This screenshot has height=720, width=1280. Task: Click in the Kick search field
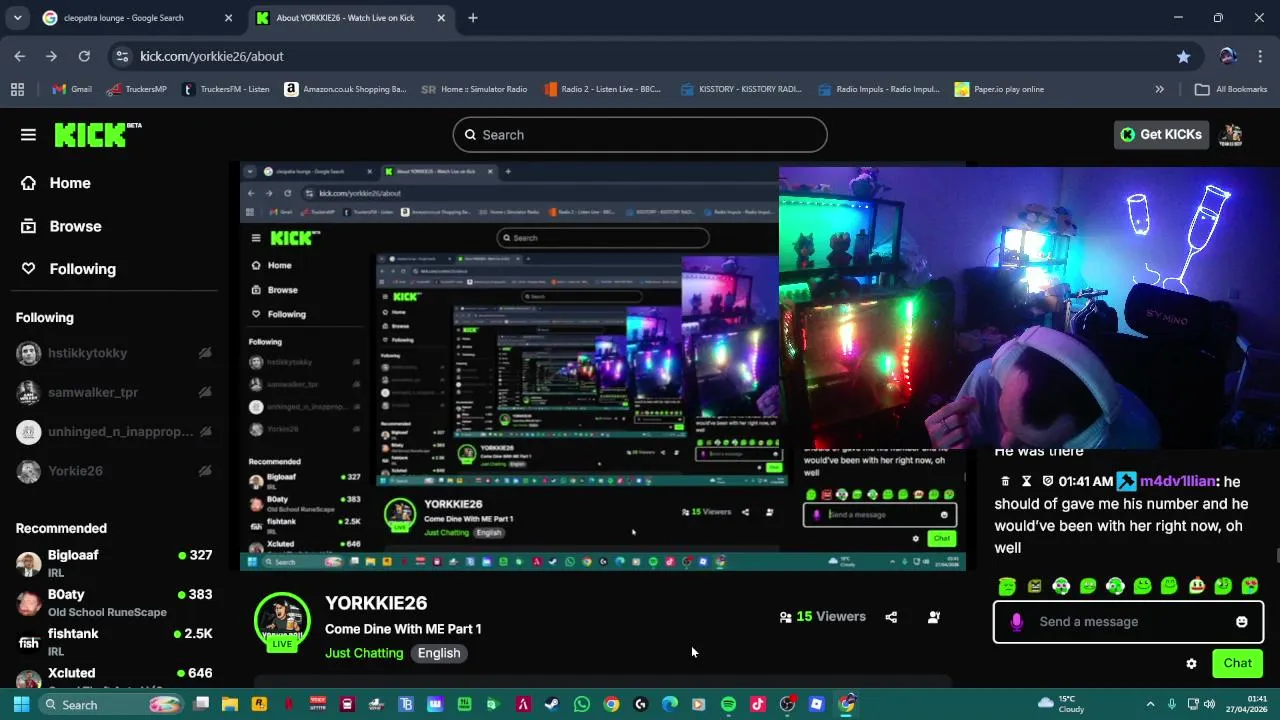640,135
